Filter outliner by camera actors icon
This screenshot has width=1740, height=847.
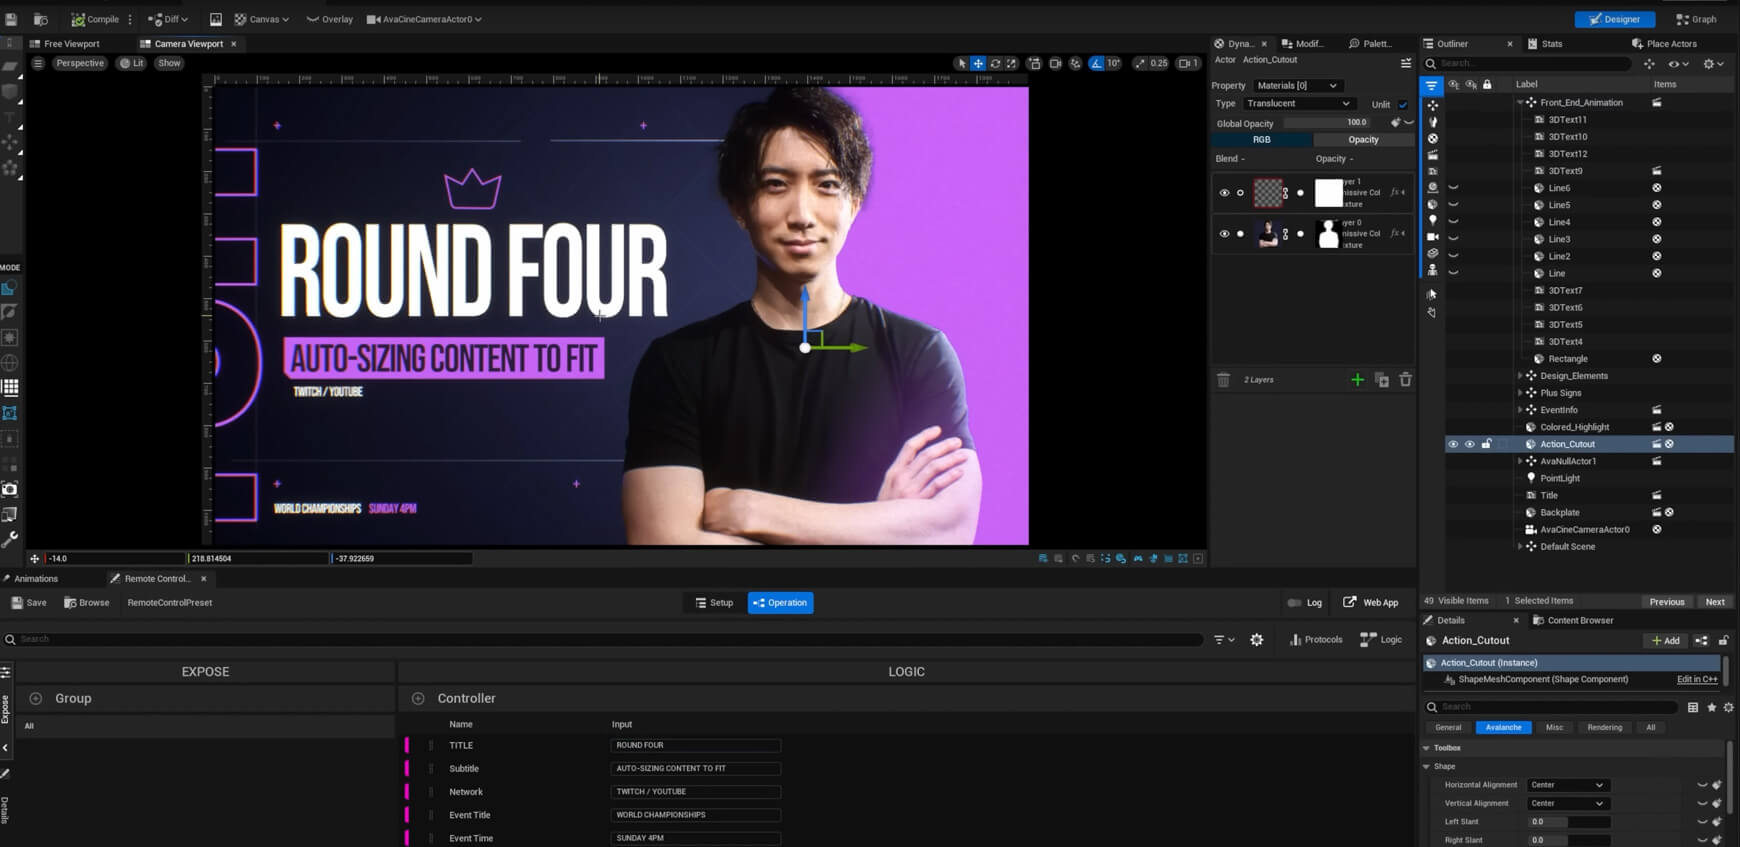(x=1432, y=237)
